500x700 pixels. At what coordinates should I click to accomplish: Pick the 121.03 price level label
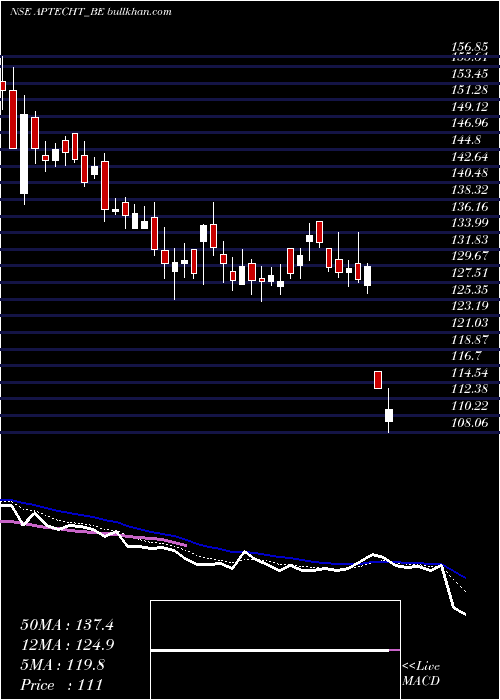[x=469, y=323]
